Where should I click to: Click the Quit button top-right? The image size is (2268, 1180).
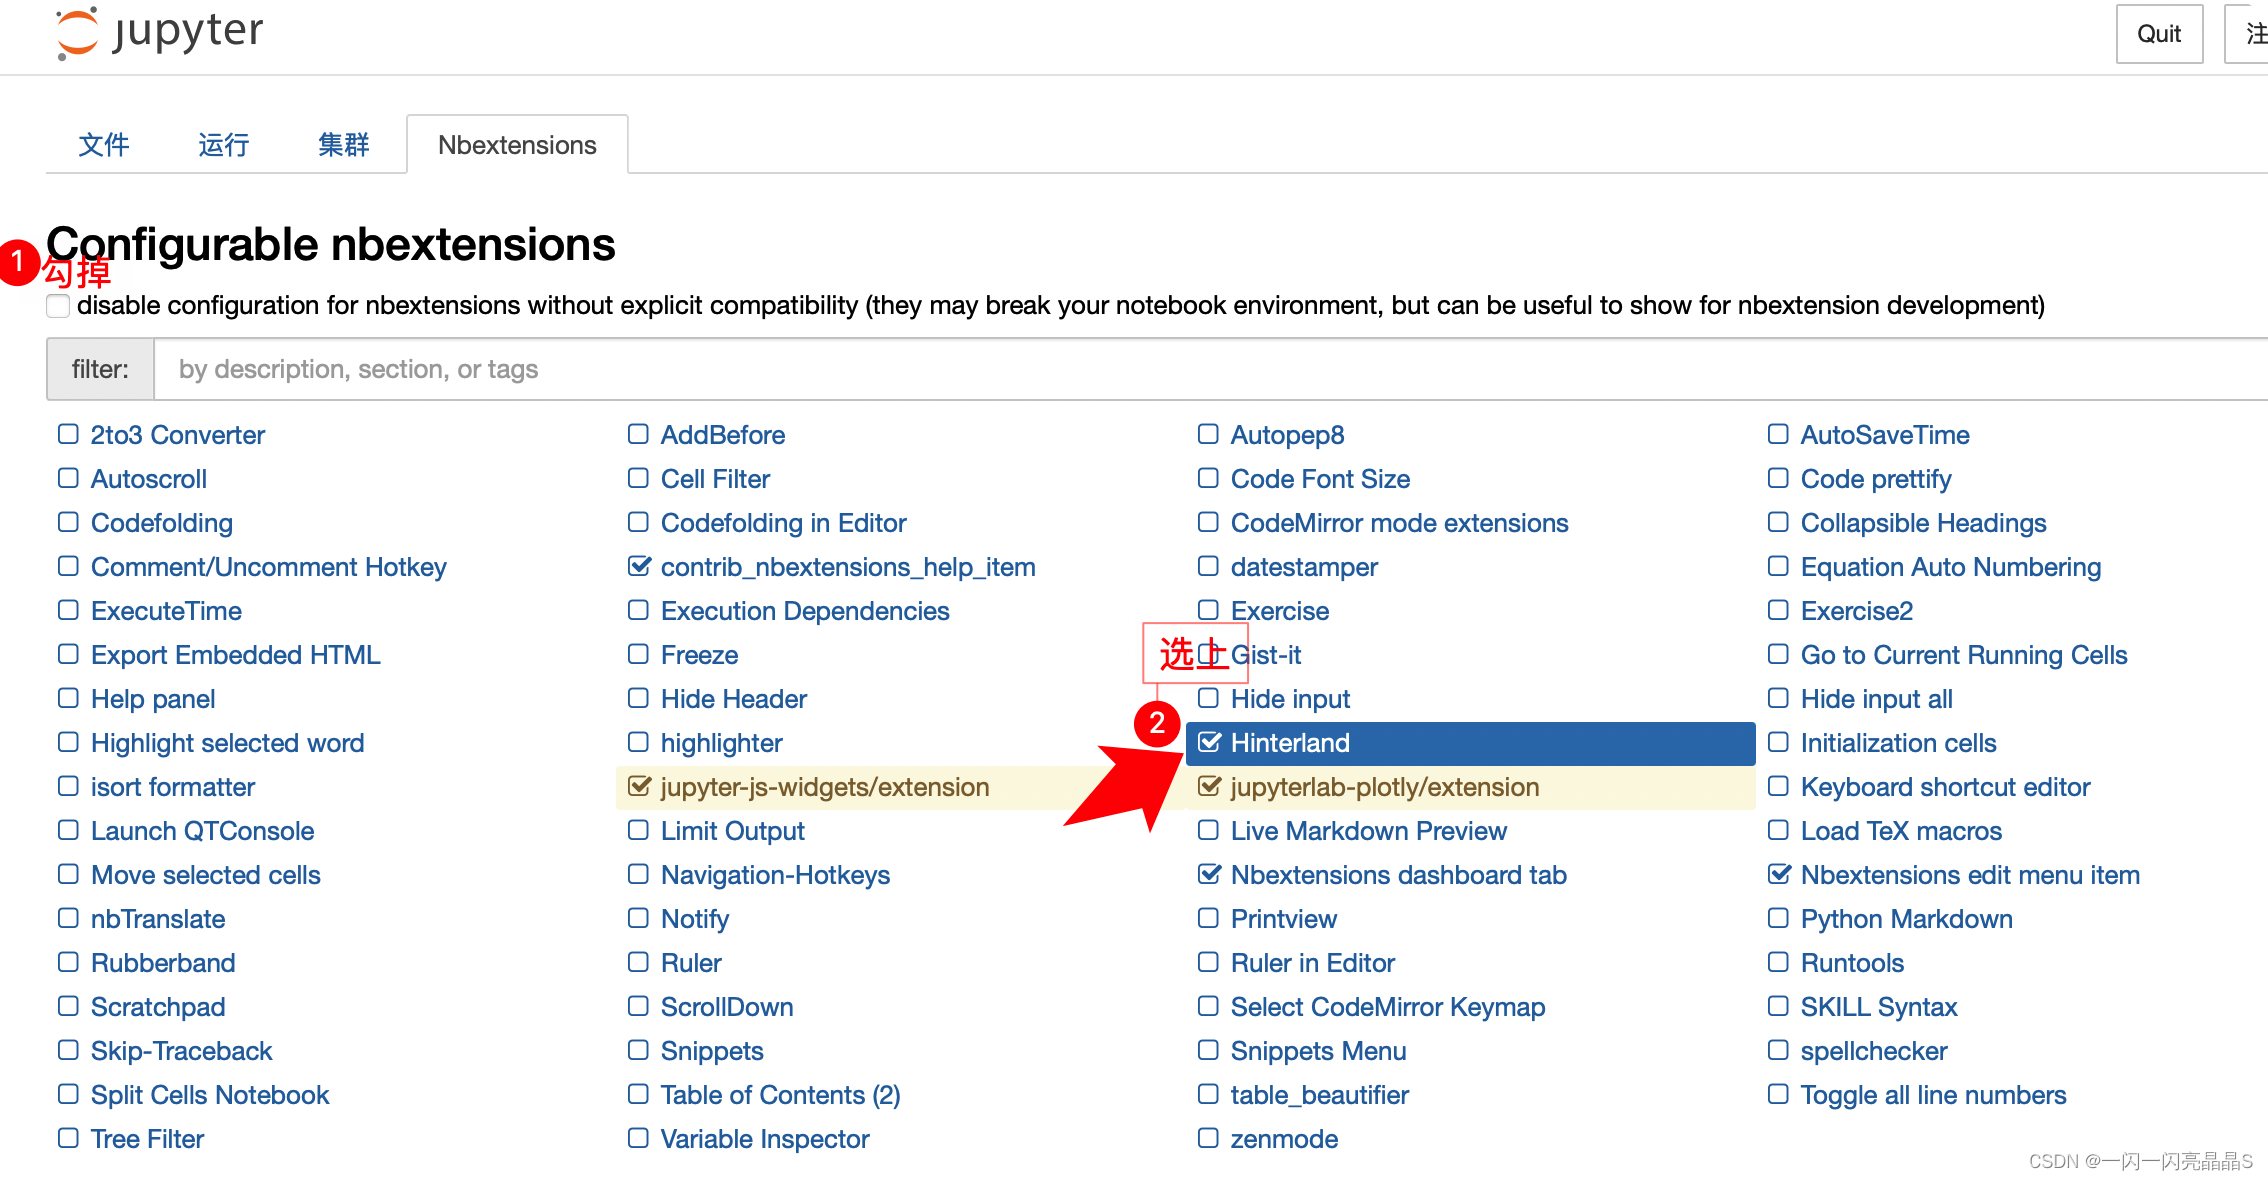(x=2157, y=34)
